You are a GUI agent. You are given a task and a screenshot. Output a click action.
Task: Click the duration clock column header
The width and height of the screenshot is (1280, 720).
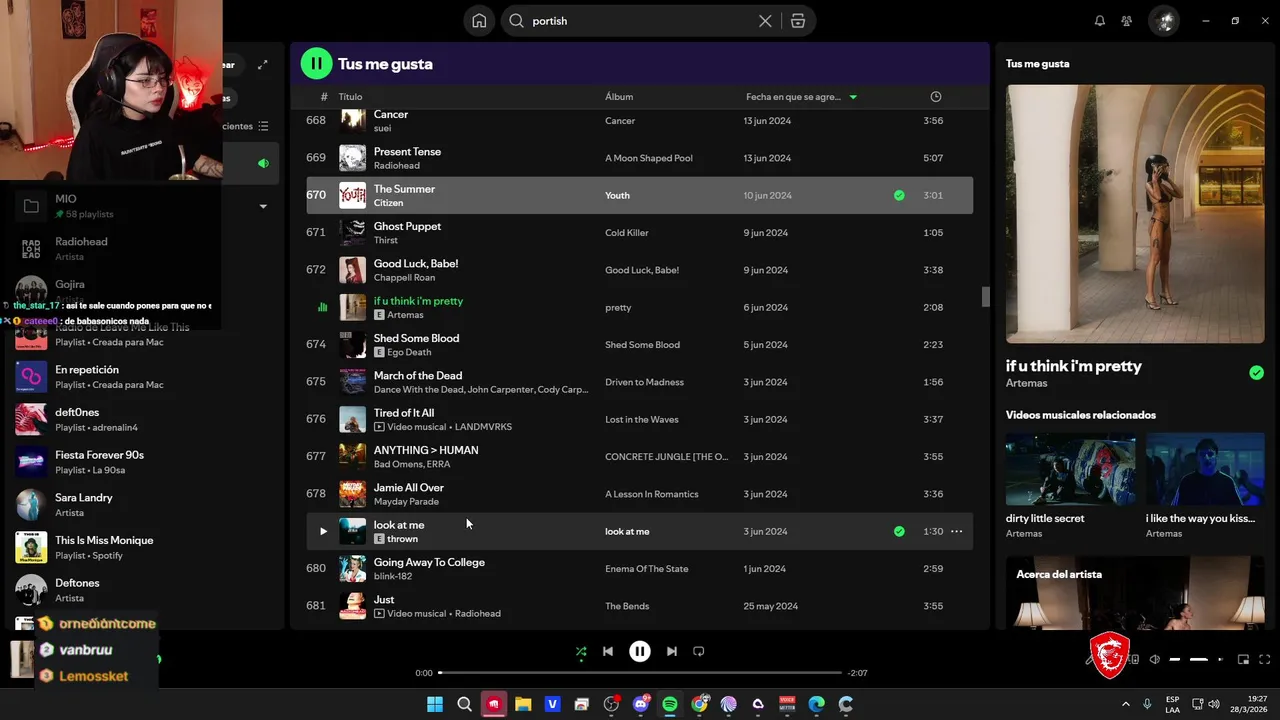(x=936, y=97)
